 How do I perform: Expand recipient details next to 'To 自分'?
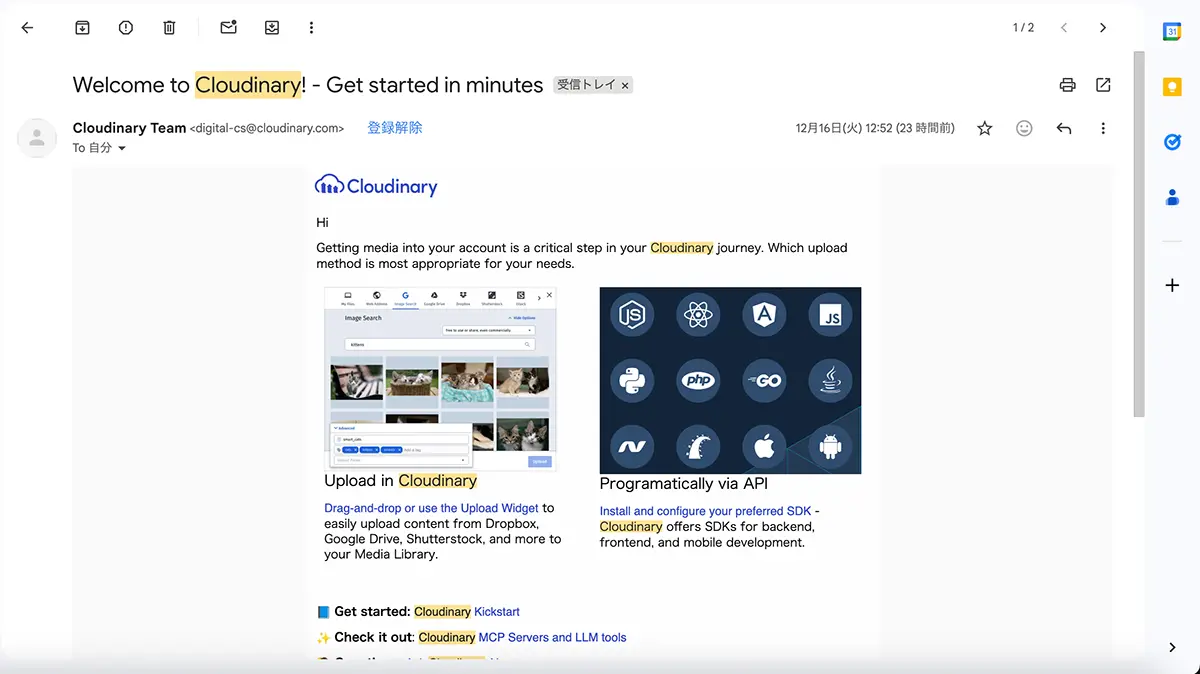(x=122, y=148)
